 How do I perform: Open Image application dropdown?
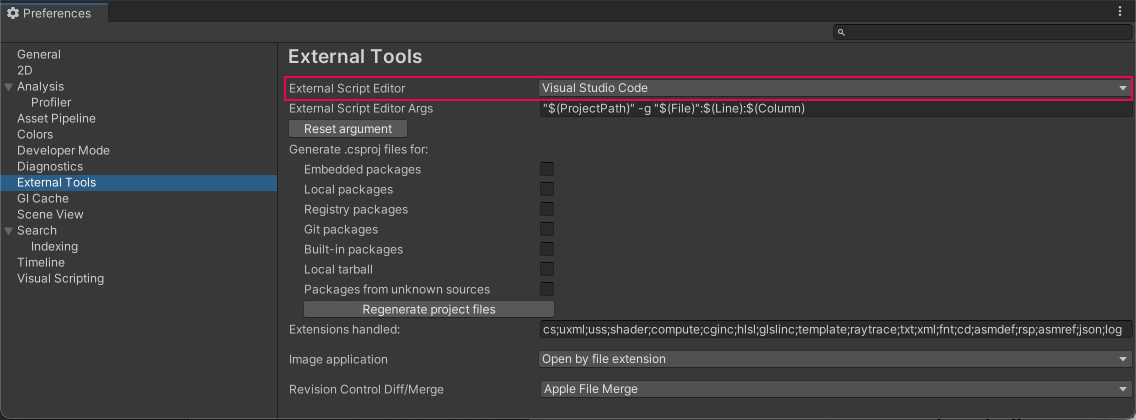click(834, 359)
